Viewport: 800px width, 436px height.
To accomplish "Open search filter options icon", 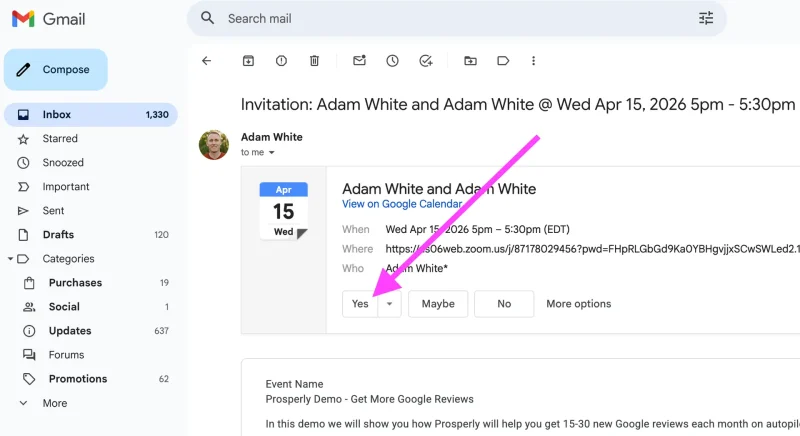I will pos(706,18).
